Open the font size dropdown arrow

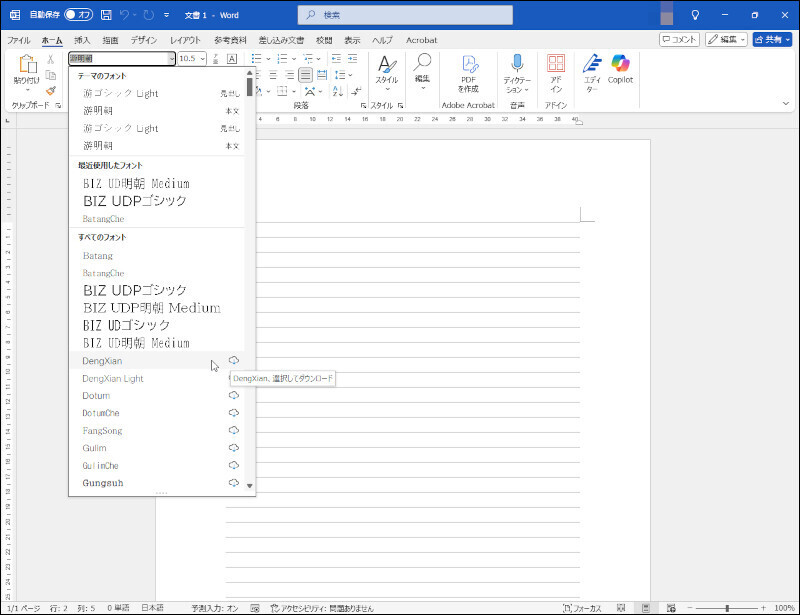pos(203,59)
